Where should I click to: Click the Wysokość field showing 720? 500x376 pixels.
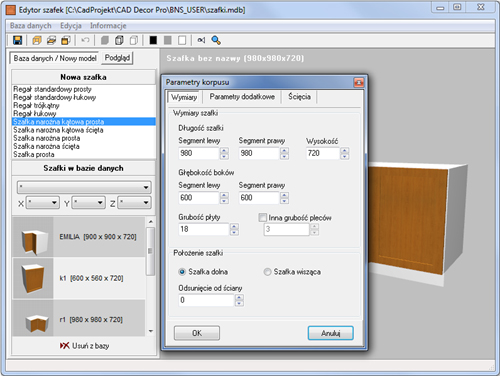323,153
